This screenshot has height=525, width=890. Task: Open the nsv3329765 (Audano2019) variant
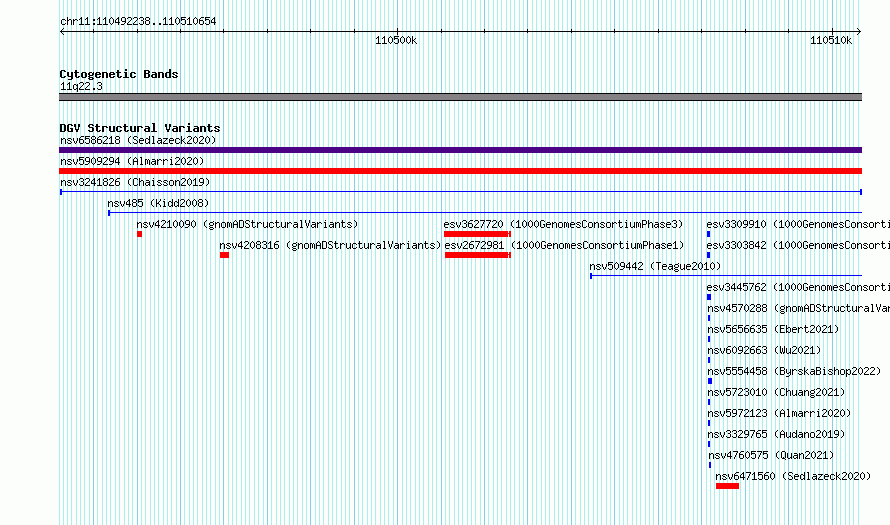tap(776, 434)
